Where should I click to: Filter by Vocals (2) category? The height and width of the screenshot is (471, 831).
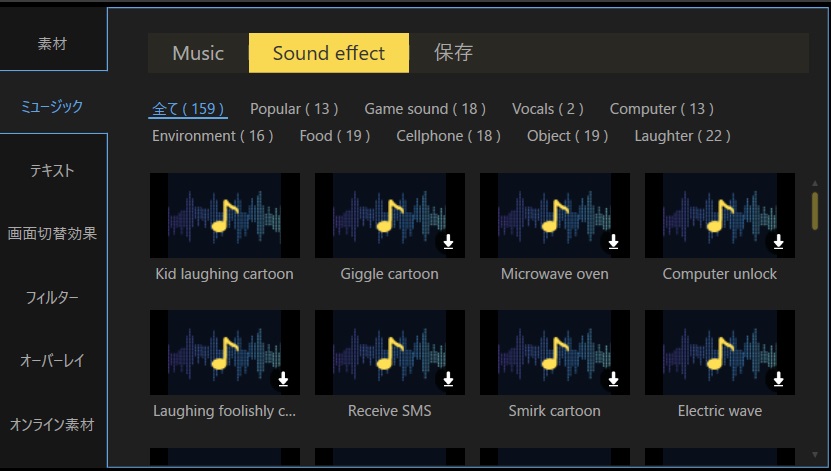pyautogui.click(x=547, y=109)
